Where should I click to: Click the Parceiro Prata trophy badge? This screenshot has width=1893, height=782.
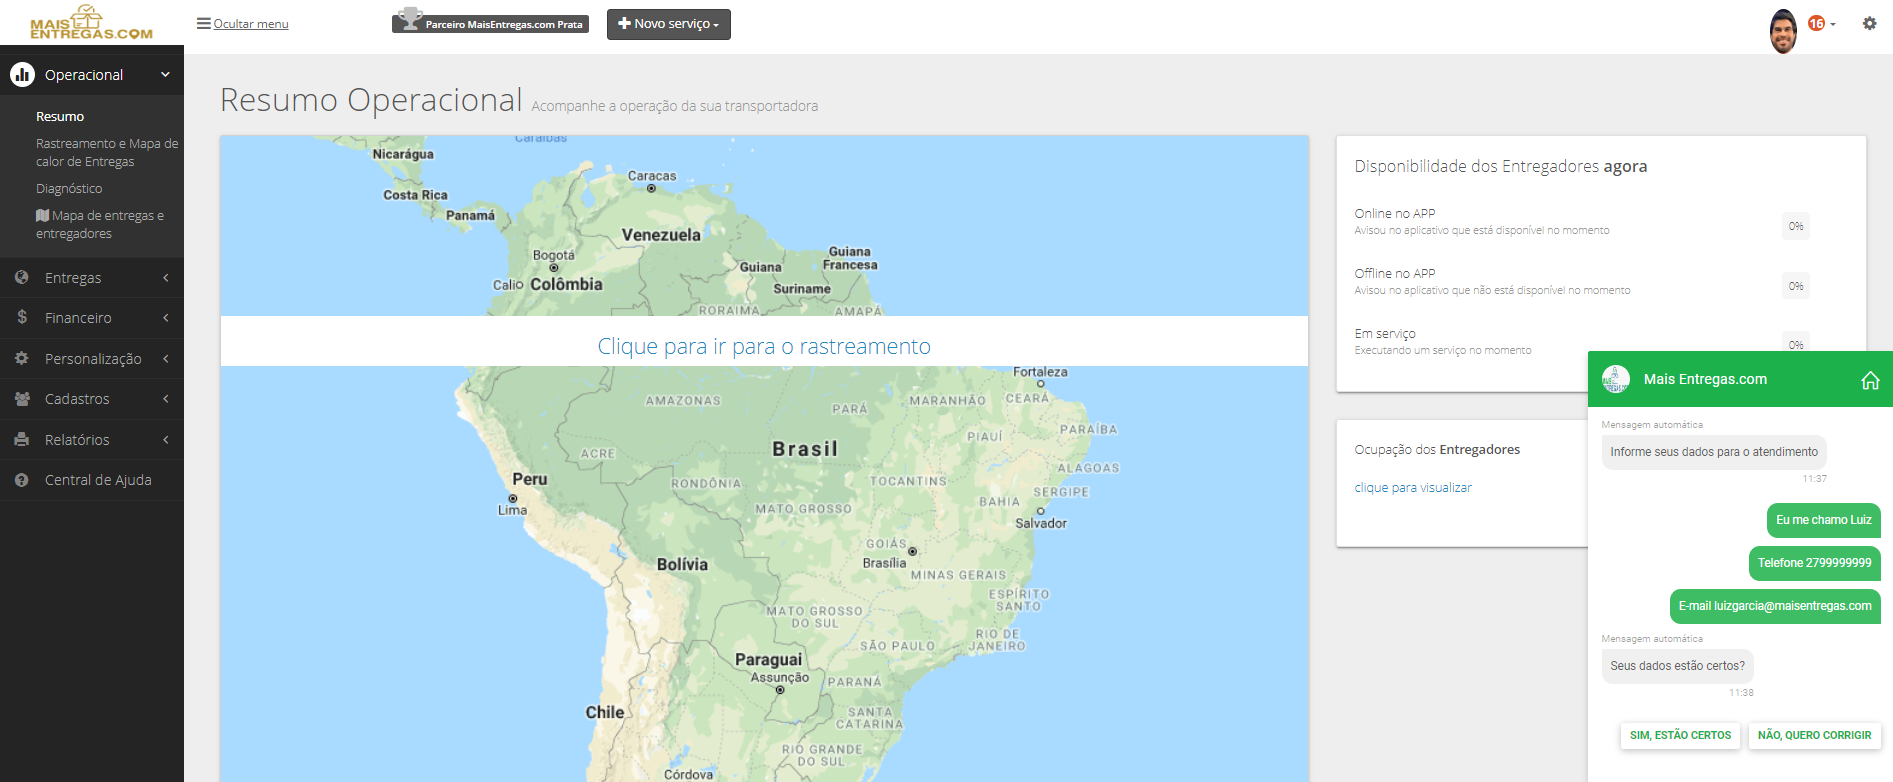[490, 22]
